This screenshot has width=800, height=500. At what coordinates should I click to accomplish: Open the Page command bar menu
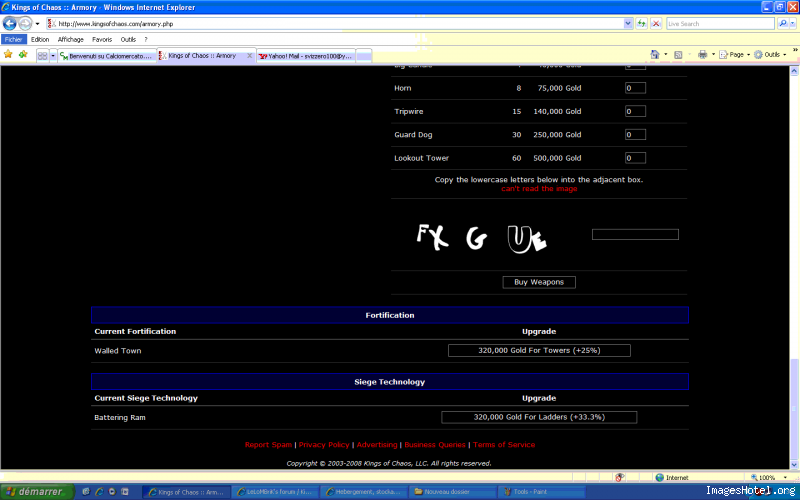735,55
